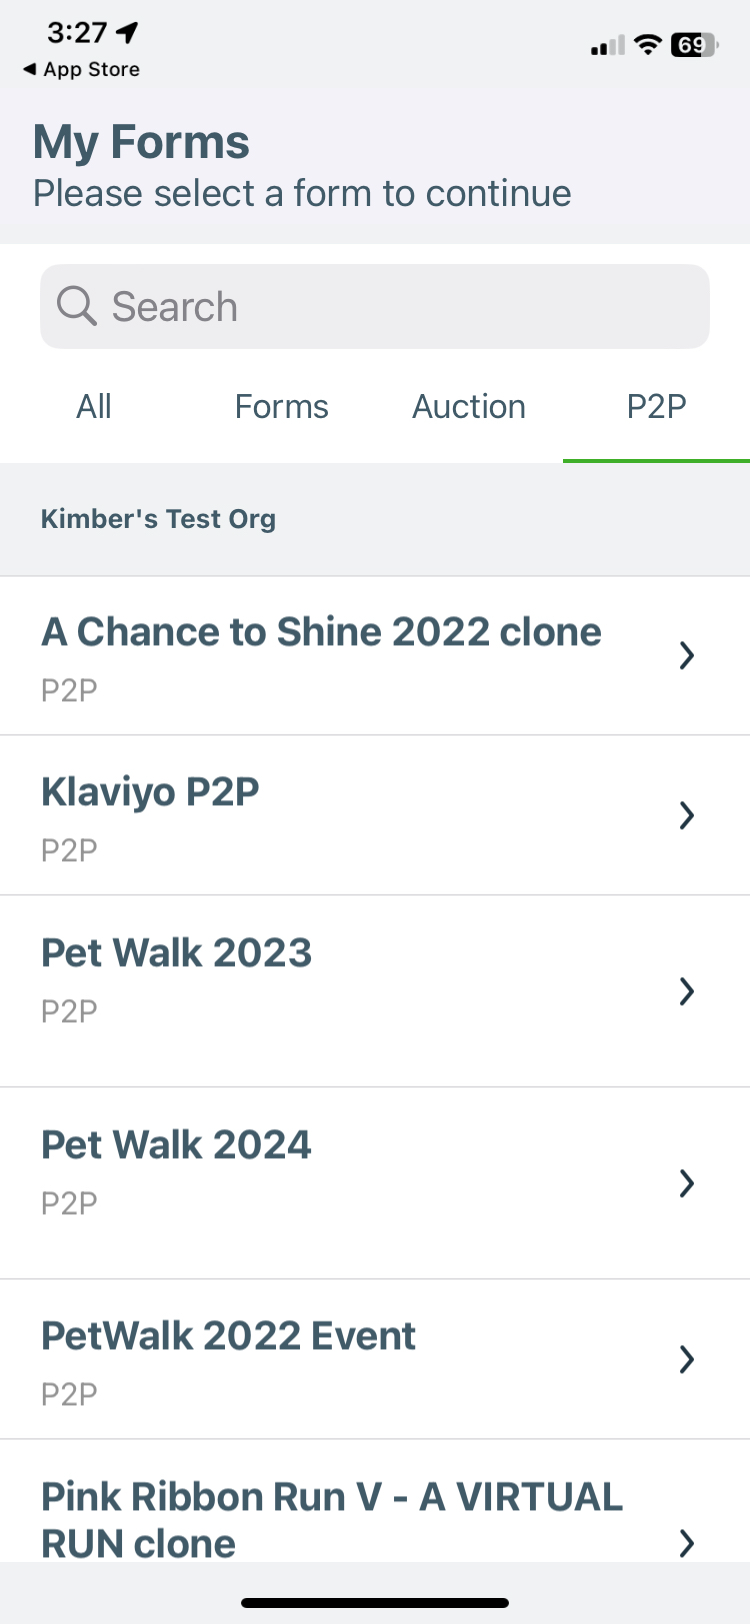The height and width of the screenshot is (1624, 750).
Task: Open chevron for A Chance to Shine 2022 clone
Action: coord(686,656)
